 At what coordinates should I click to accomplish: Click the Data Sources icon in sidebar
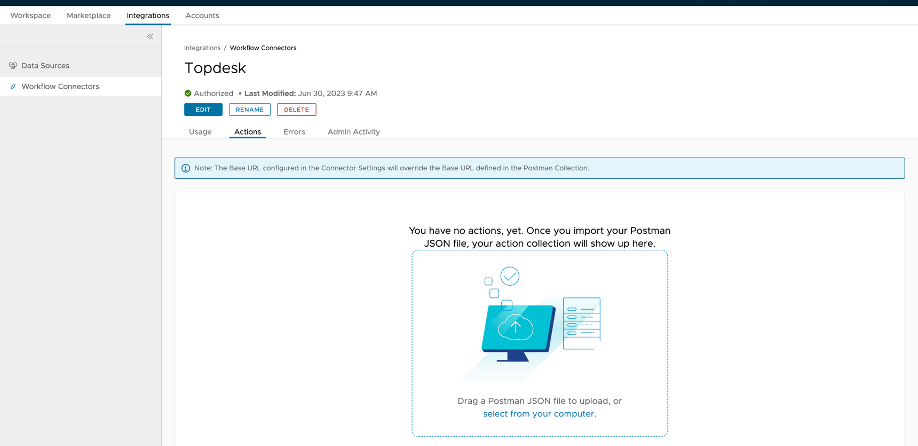(x=13, y=66)
